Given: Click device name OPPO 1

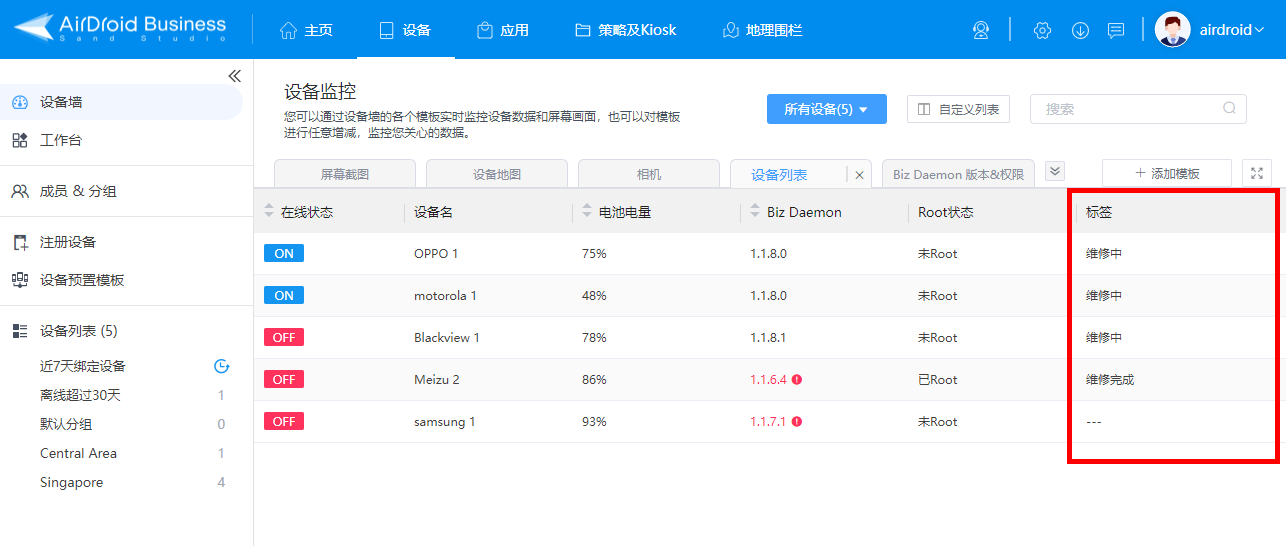Looking at the screenshot, I should click(436, 254).
